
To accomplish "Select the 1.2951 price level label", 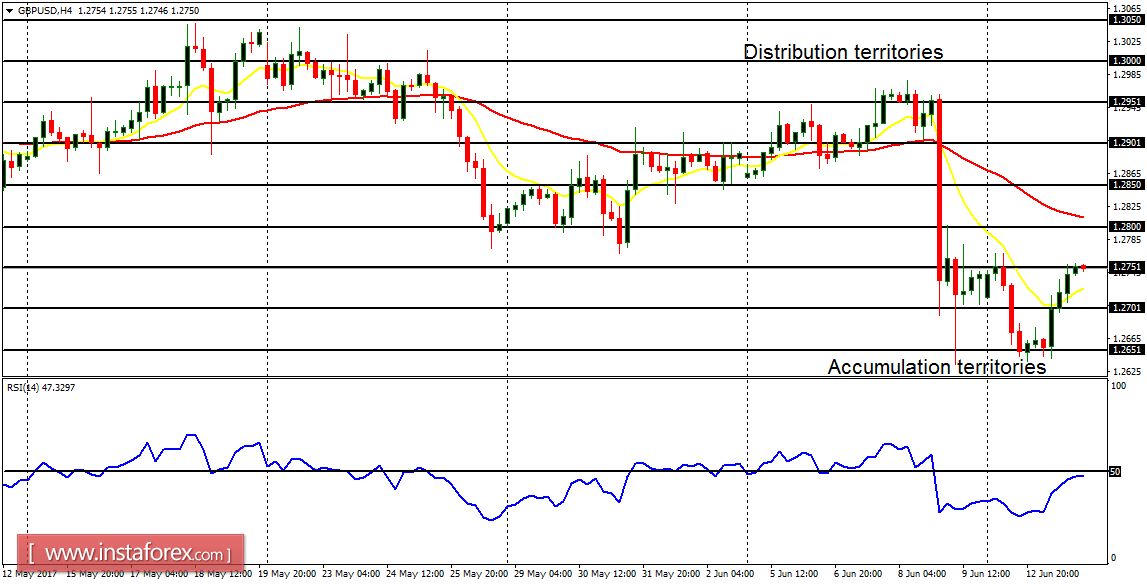I will 1123,102.
